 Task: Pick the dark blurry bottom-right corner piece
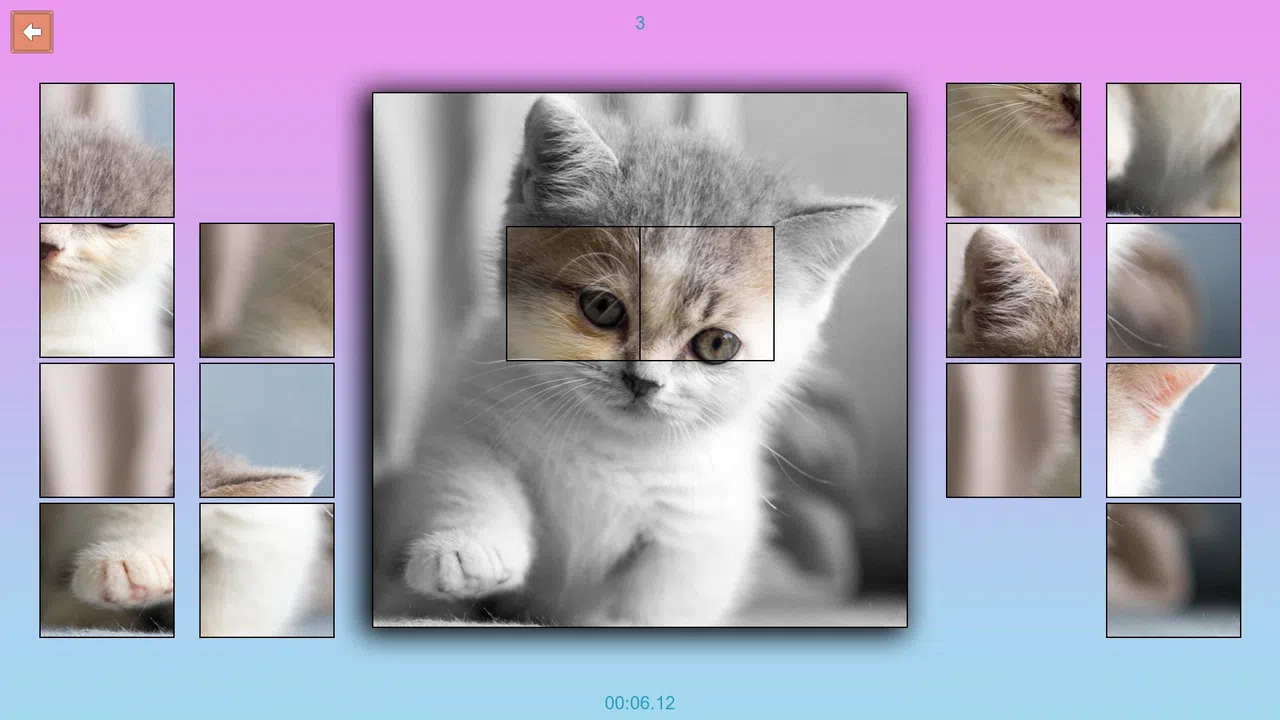[1174, 570]
